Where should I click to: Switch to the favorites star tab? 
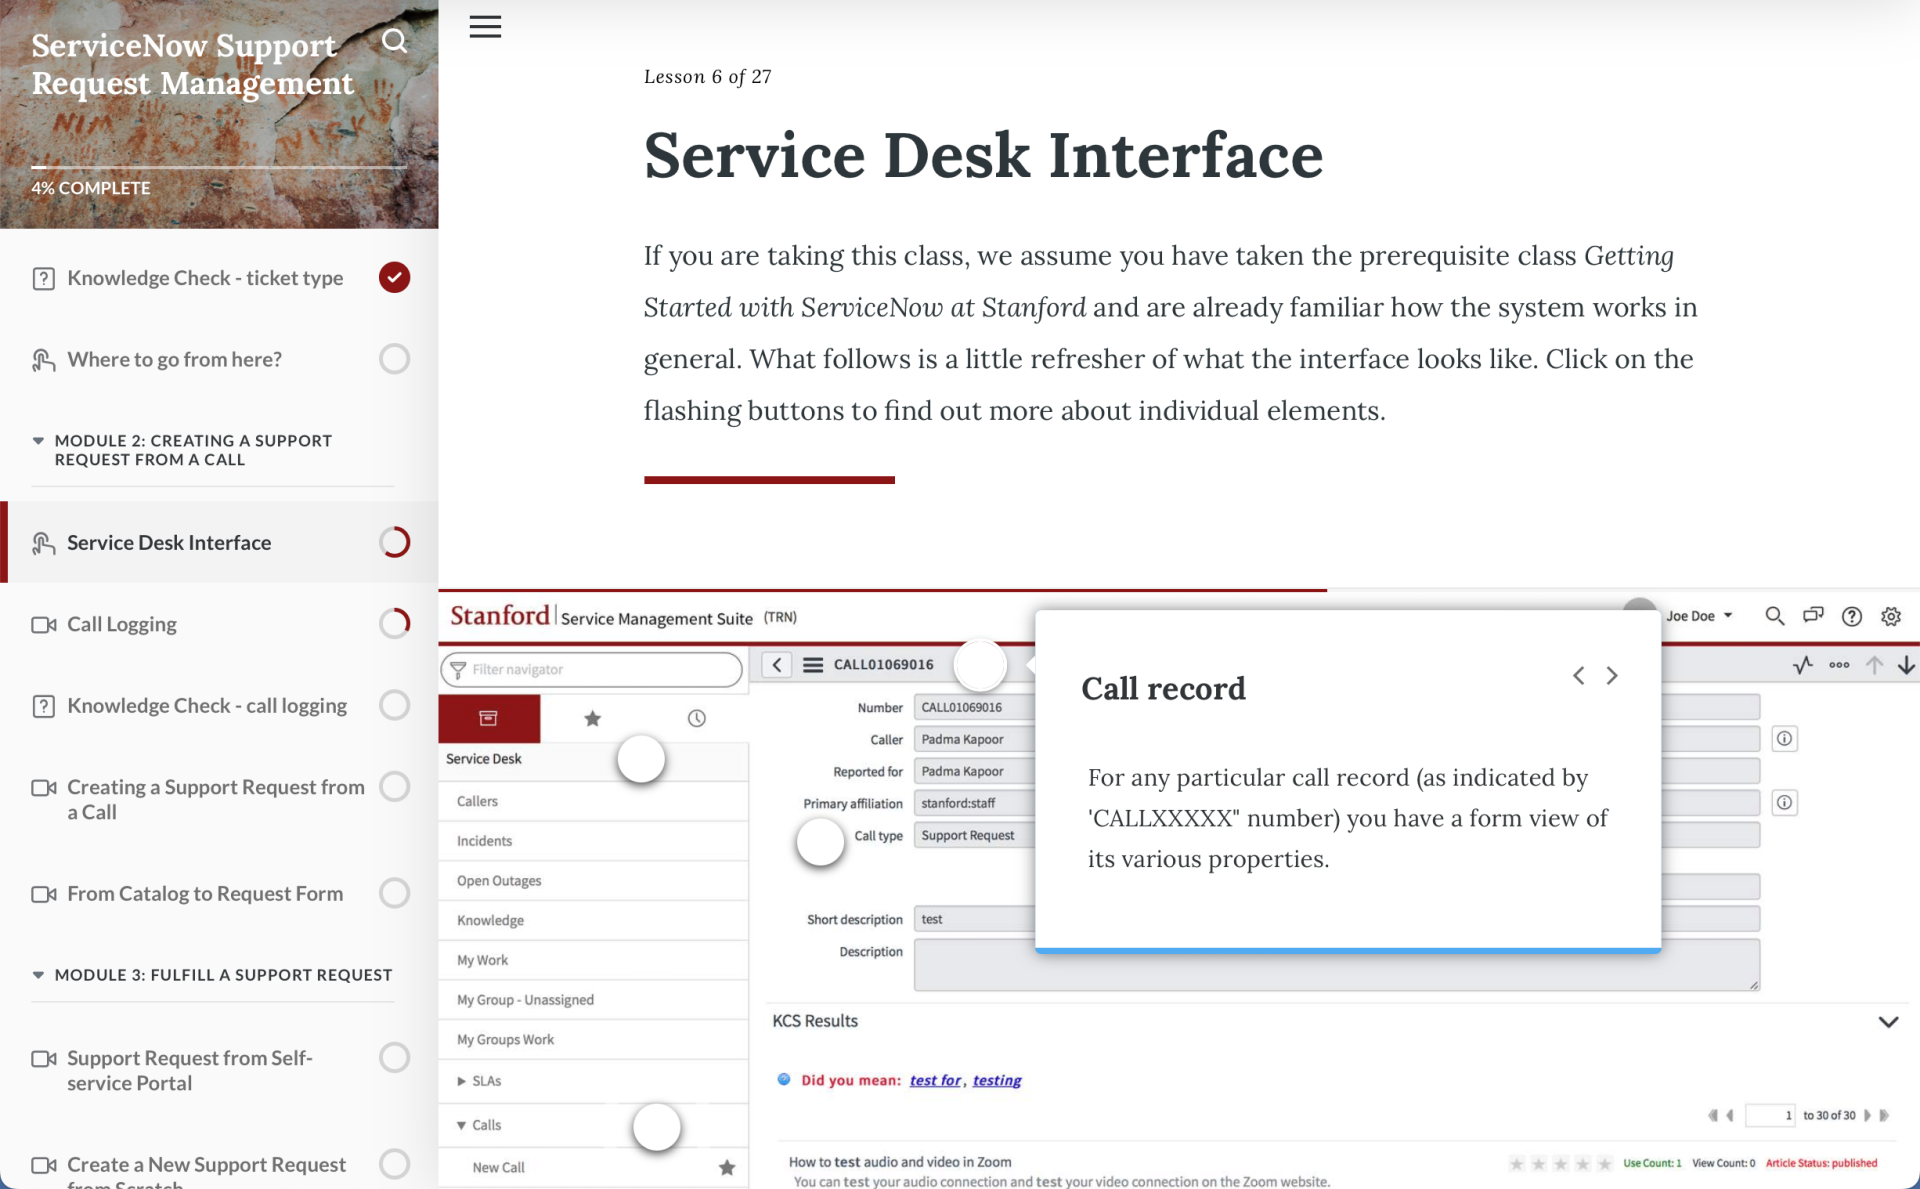(592, 718)
